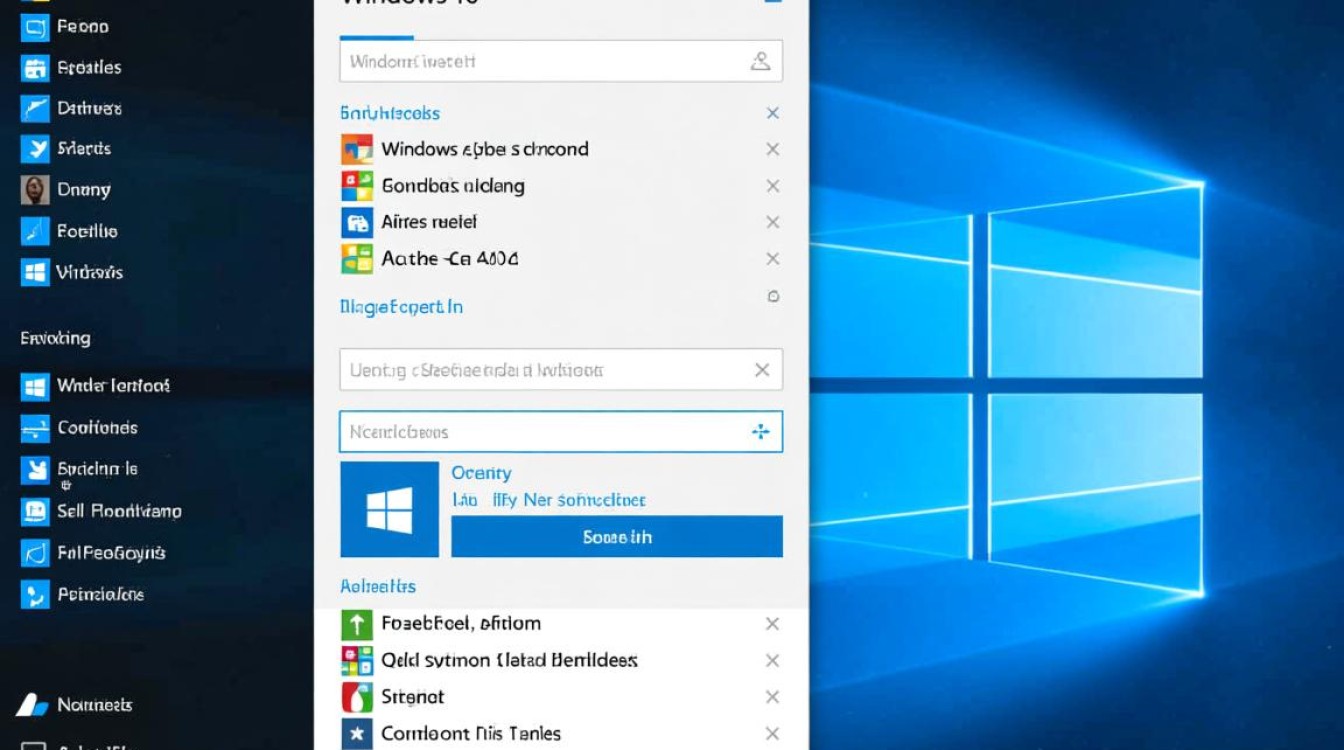Click the blue Barjutecoks section heading

point(389,113)
